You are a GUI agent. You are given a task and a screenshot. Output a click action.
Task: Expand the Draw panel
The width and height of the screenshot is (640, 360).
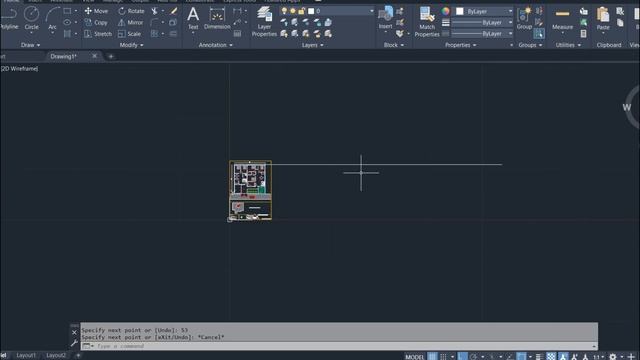31,45
